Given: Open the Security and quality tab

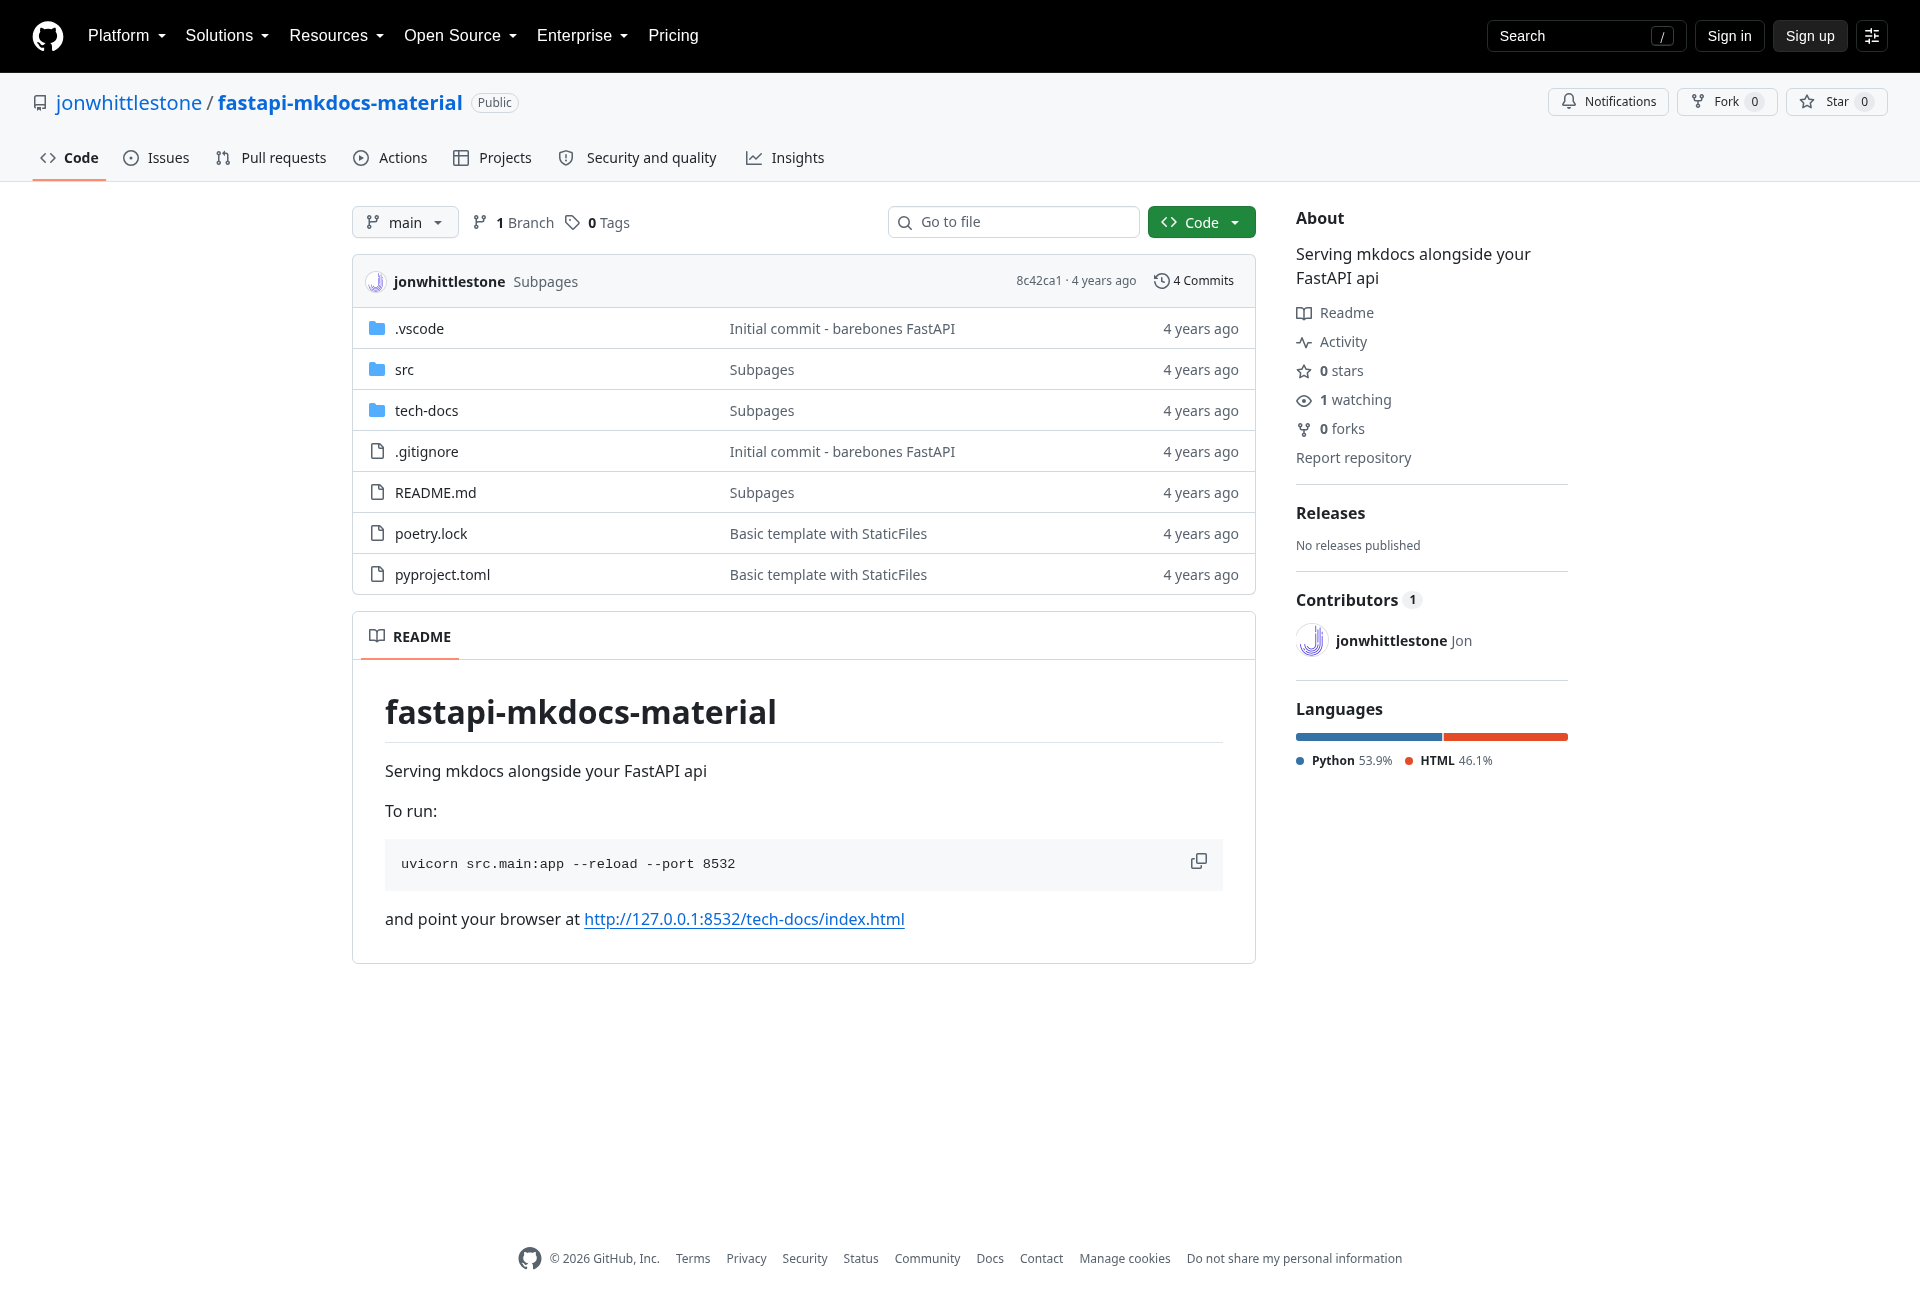Looking at the screenshot, I should pos(637,158).
